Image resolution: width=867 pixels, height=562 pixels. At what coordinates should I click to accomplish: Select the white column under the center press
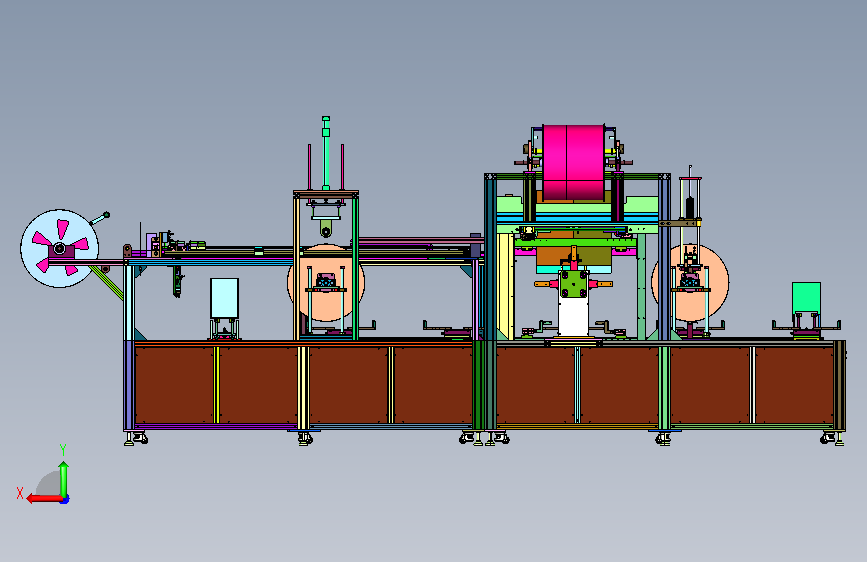(x=573, y=316)
